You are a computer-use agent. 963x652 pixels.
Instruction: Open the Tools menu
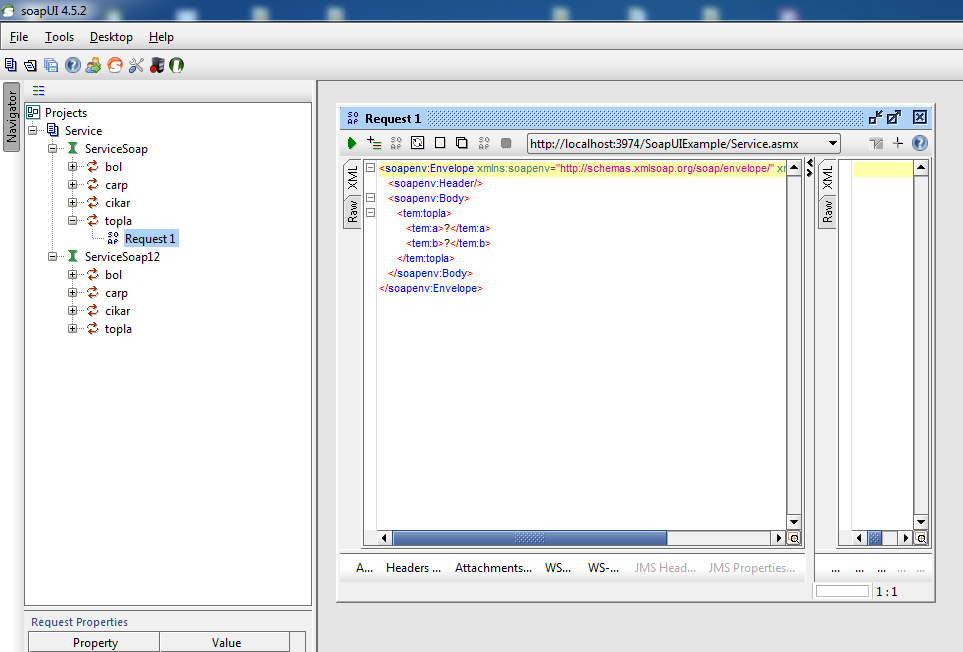[59, 37]
